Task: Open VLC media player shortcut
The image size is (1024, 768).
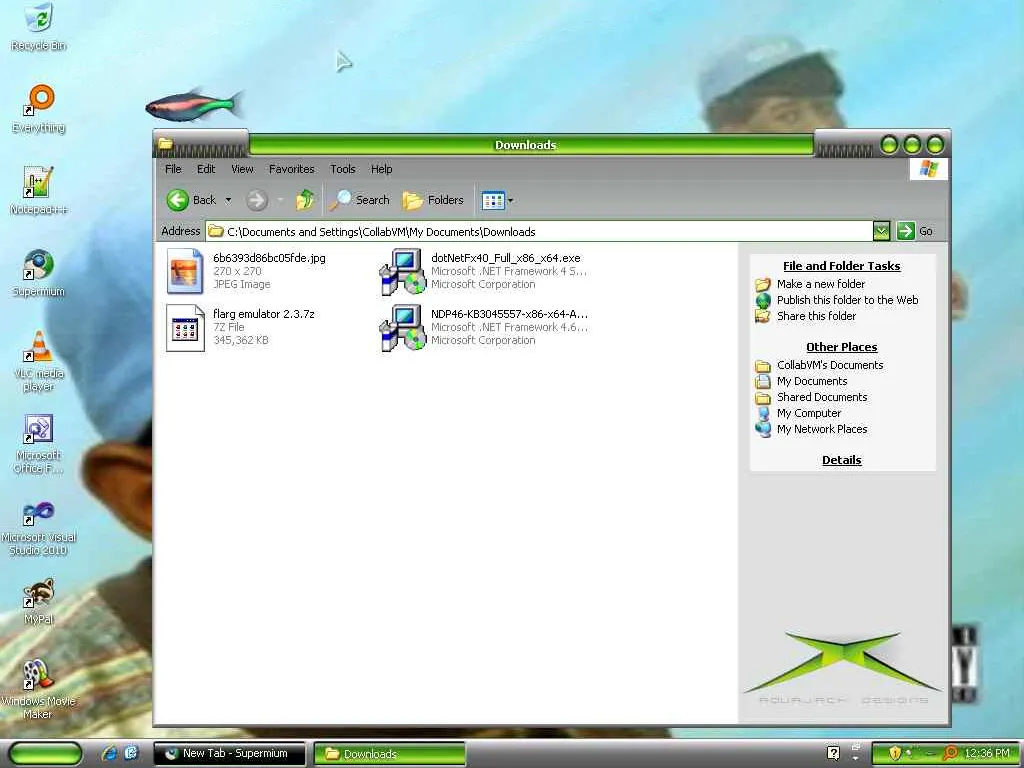Action: (x=39, y=361)
